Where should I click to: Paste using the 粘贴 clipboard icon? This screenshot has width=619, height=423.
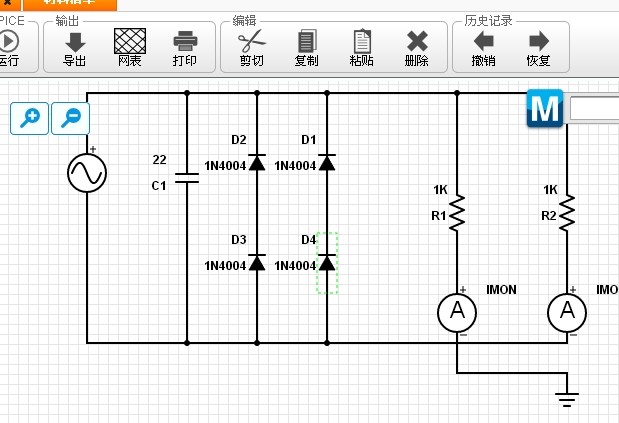362,41
